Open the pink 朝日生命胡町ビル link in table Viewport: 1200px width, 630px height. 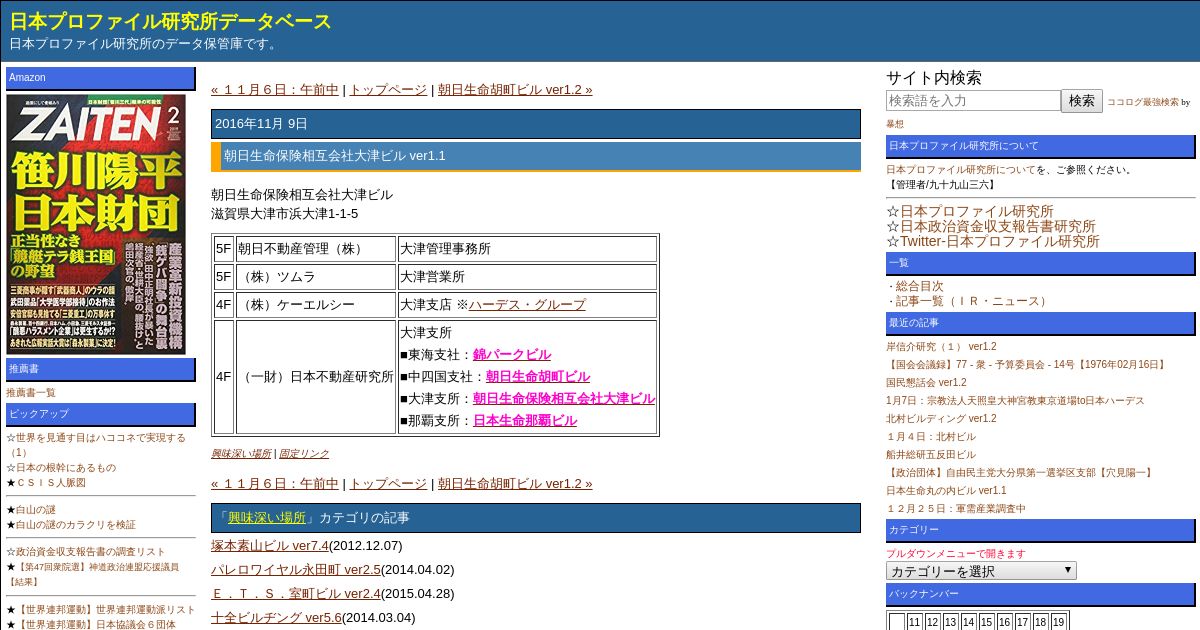coord(538,376)
